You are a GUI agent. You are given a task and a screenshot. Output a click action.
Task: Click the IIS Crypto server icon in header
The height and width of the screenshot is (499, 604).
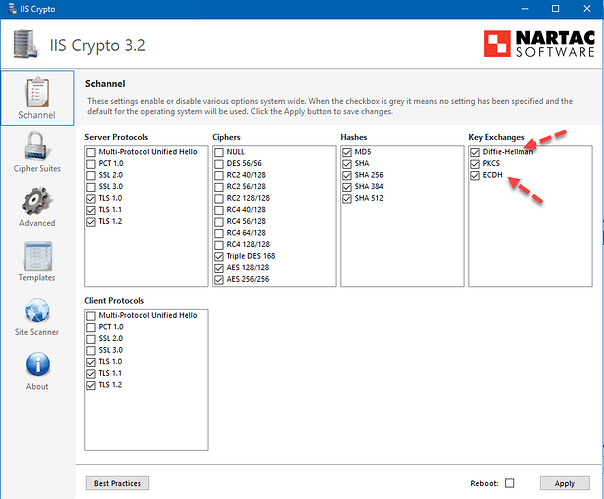pos(26,44)
